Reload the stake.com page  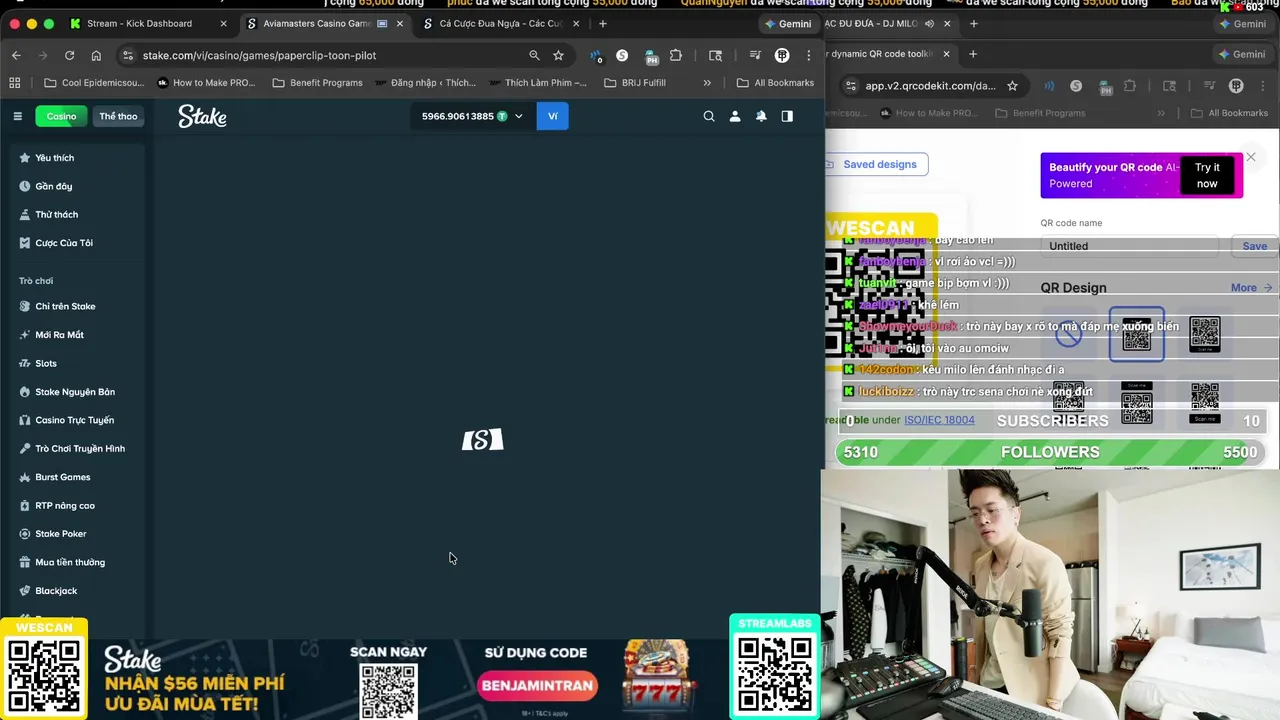(x=69, y=55)
